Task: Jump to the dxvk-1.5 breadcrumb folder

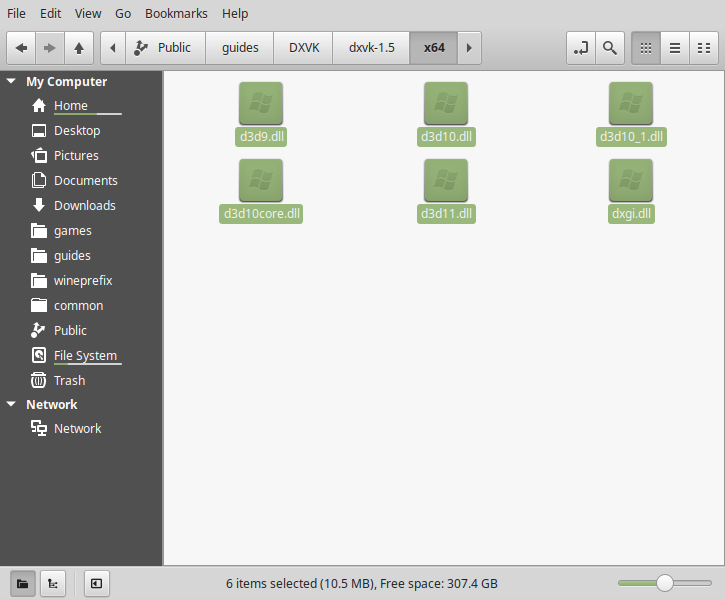Action: [x=371, y=48]
